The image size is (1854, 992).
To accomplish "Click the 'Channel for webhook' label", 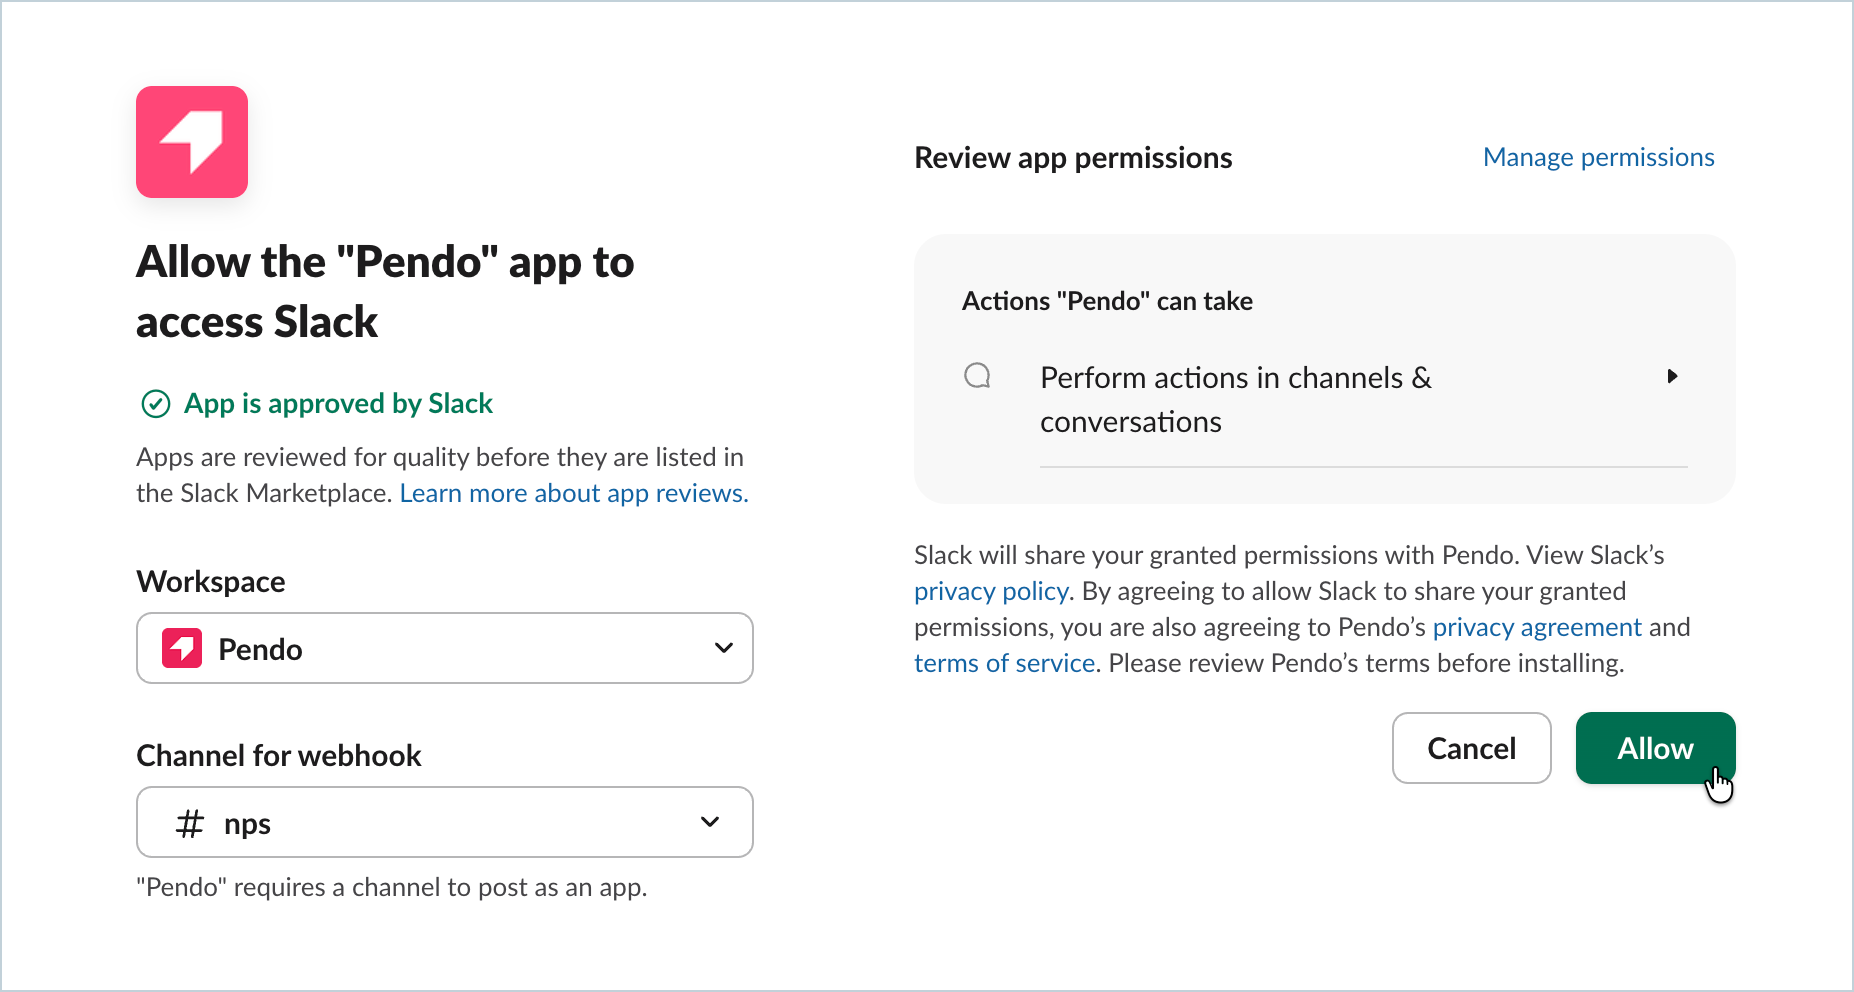I will (x=279, y=755).
